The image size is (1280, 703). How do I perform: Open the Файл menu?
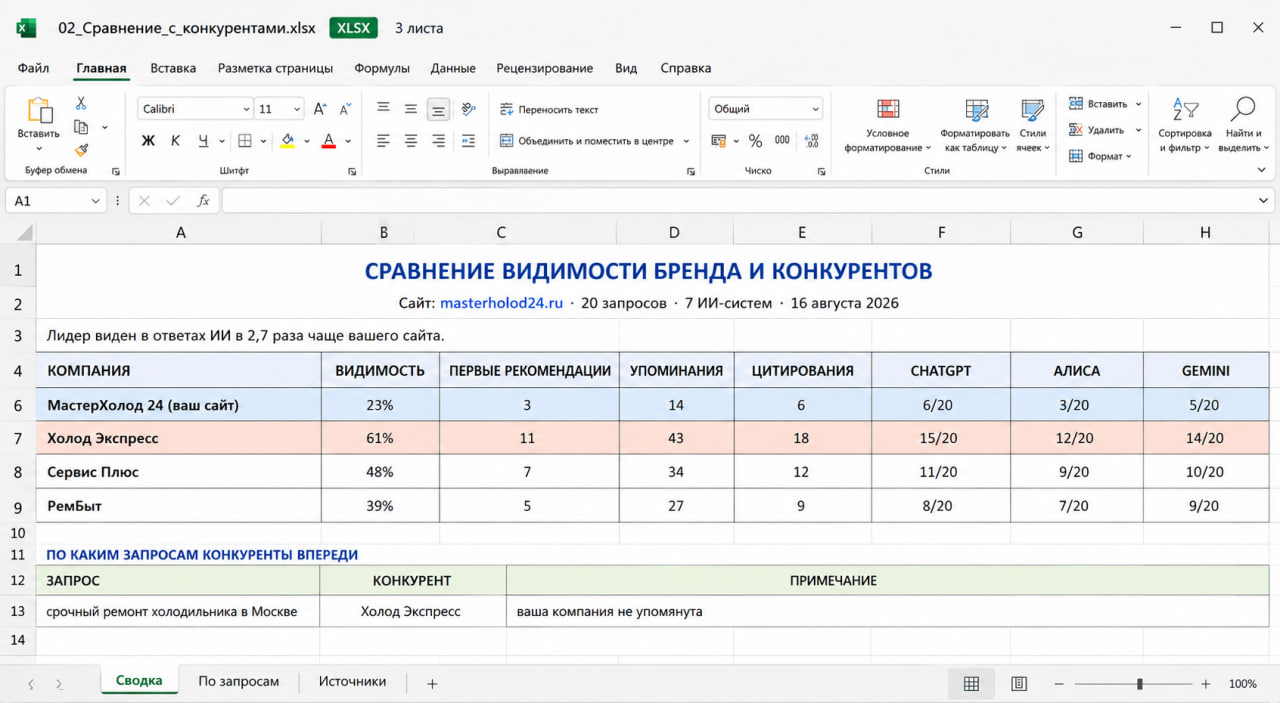[33, 68]
